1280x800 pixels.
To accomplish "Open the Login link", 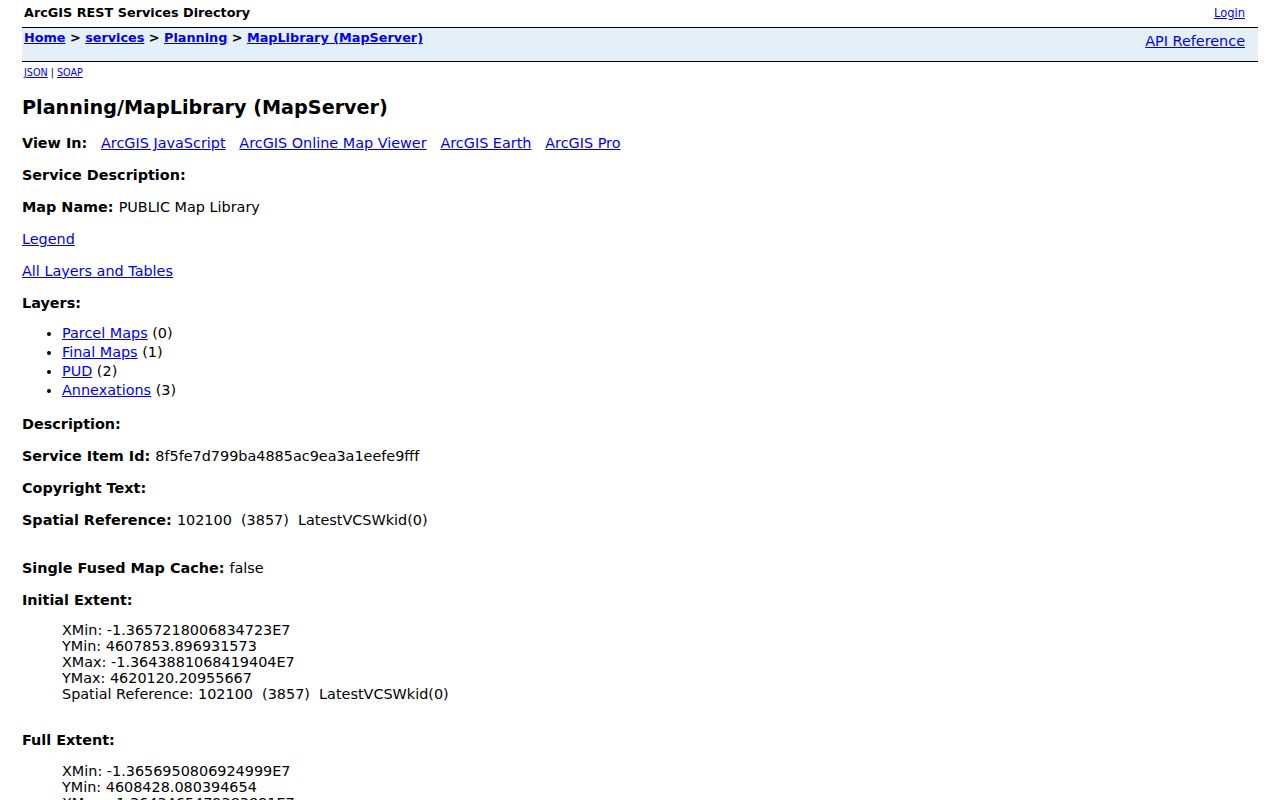I will [x=1229, y=13].
